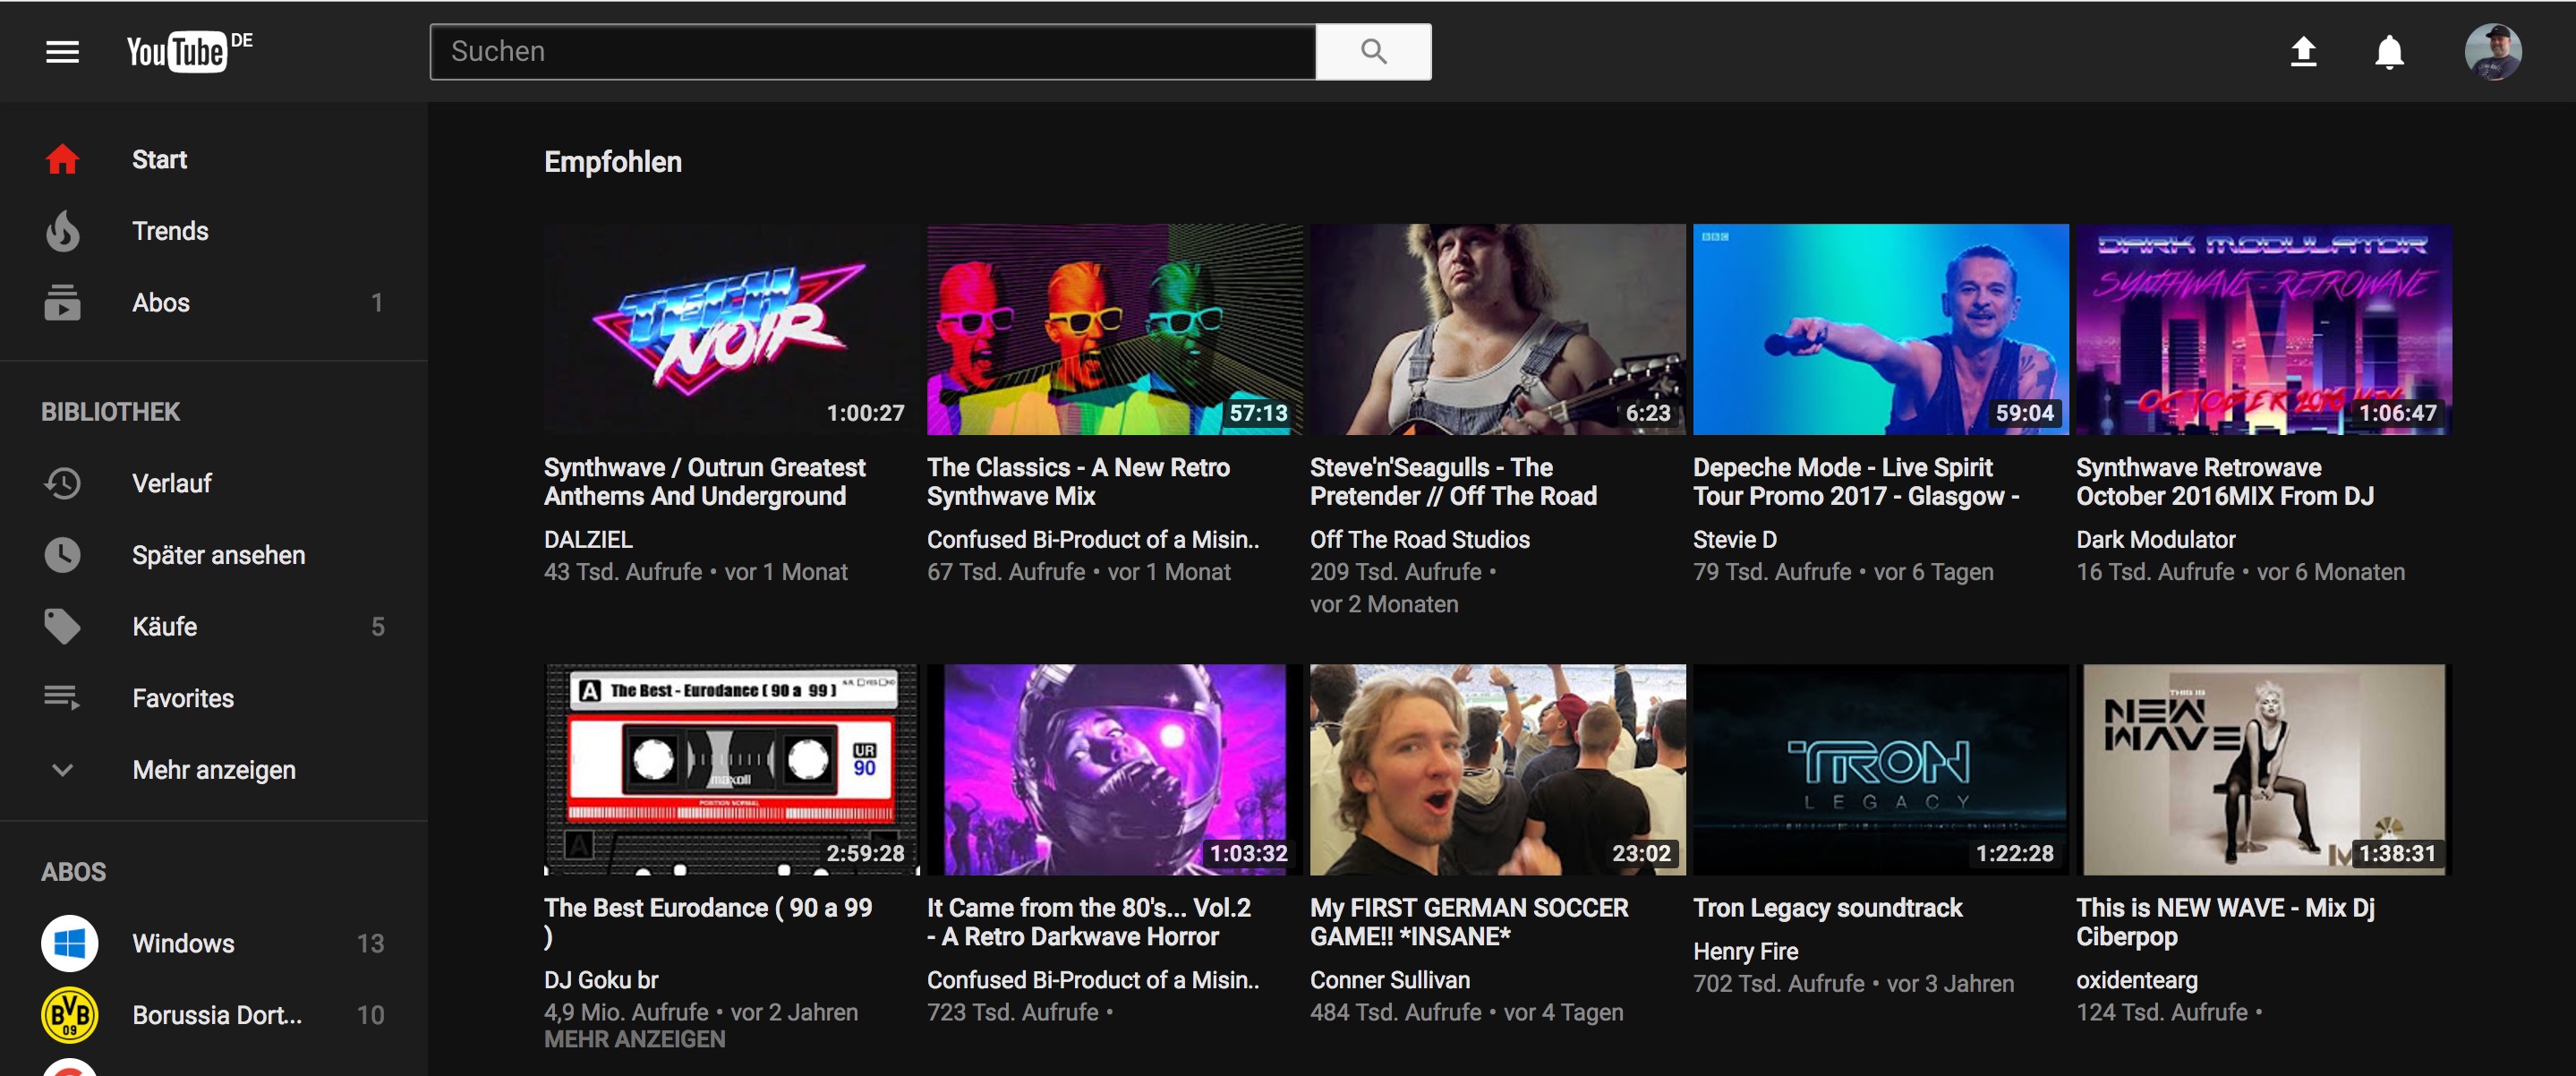The height and width of the screenshot is (1076, 2576).
Task: Visit Conner Sullivan channel
Action: coord(1390,980)
